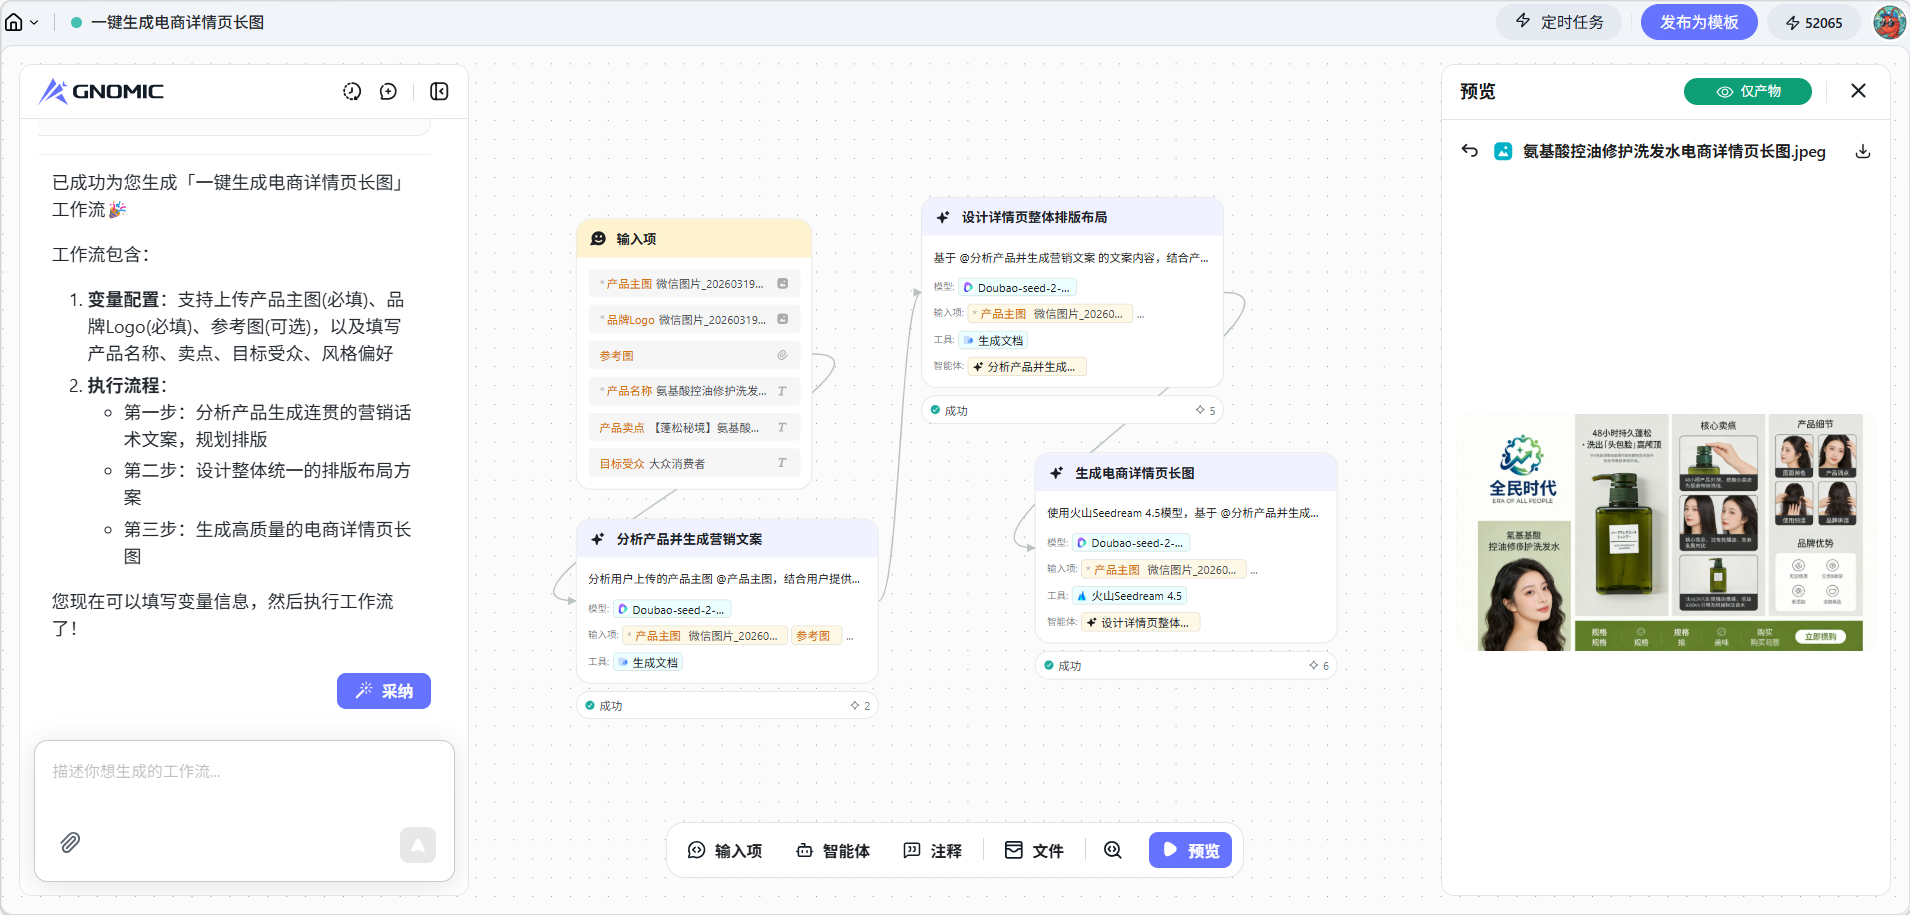Close the preview panel
Image resolution: width=1910 pixels, height=915 pixels.
[x=1858, y=91]
